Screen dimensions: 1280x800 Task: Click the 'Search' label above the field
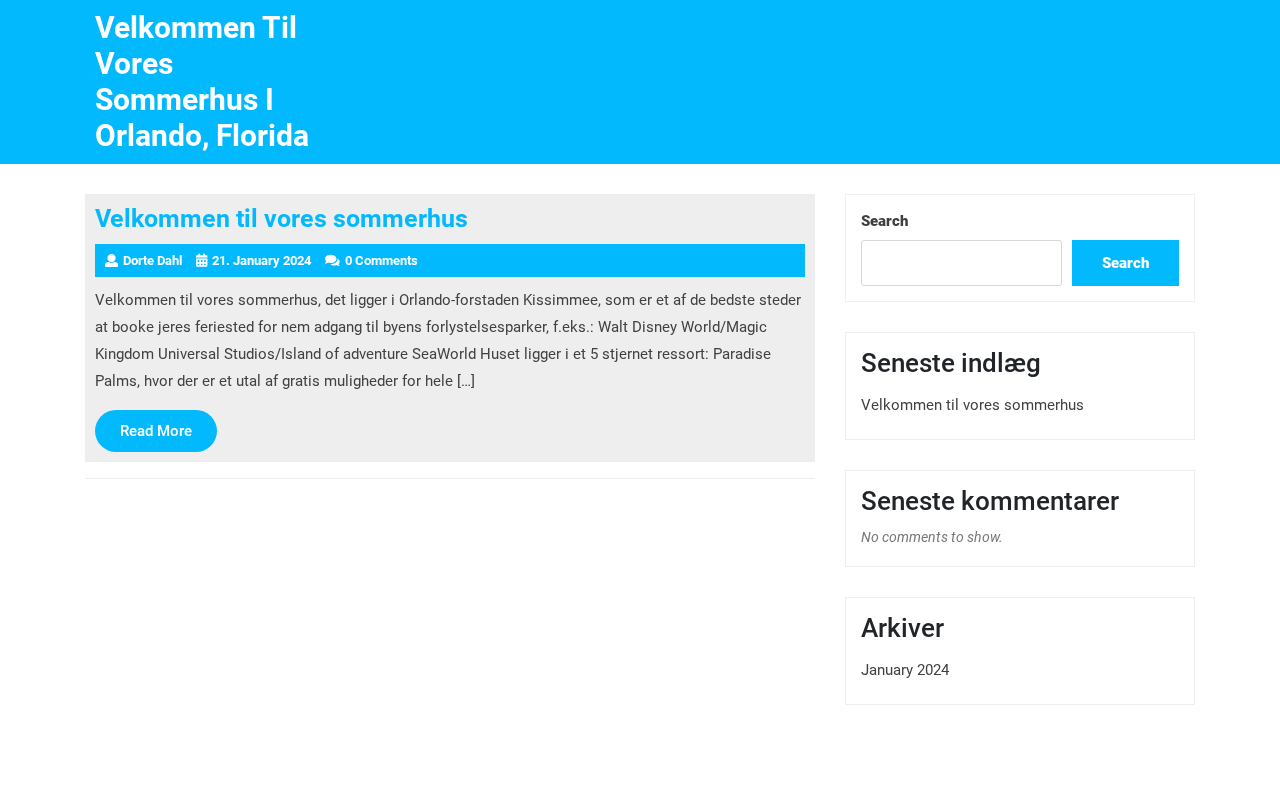pyautogui.click(x=884, y=221)
